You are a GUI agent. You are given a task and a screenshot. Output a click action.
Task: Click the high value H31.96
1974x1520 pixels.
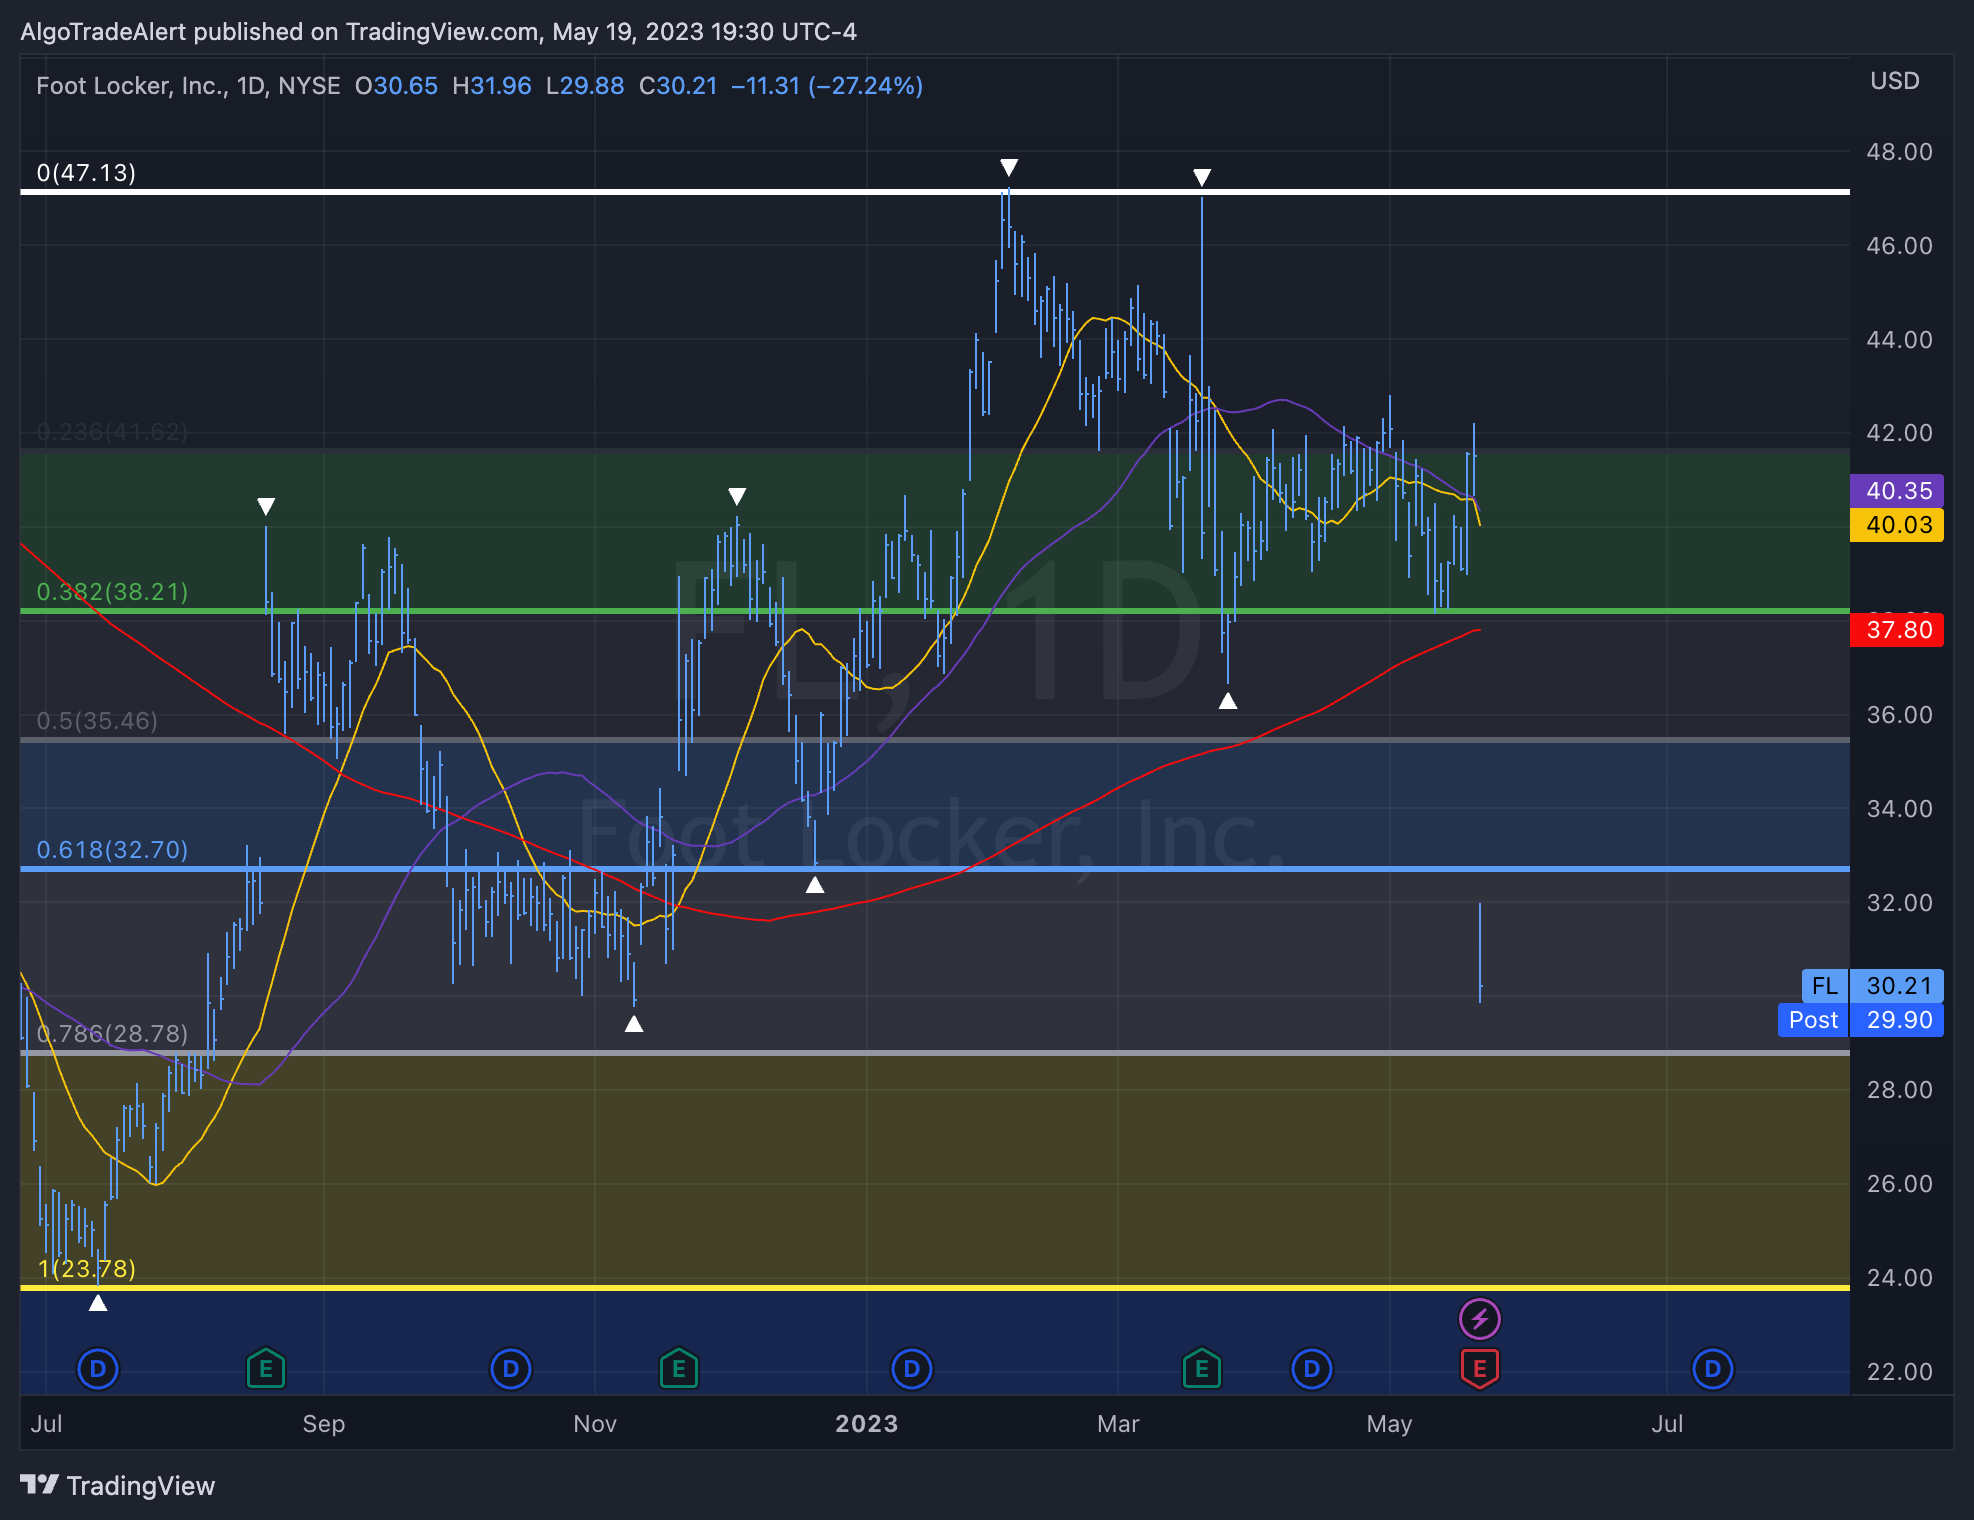(492, 86)
